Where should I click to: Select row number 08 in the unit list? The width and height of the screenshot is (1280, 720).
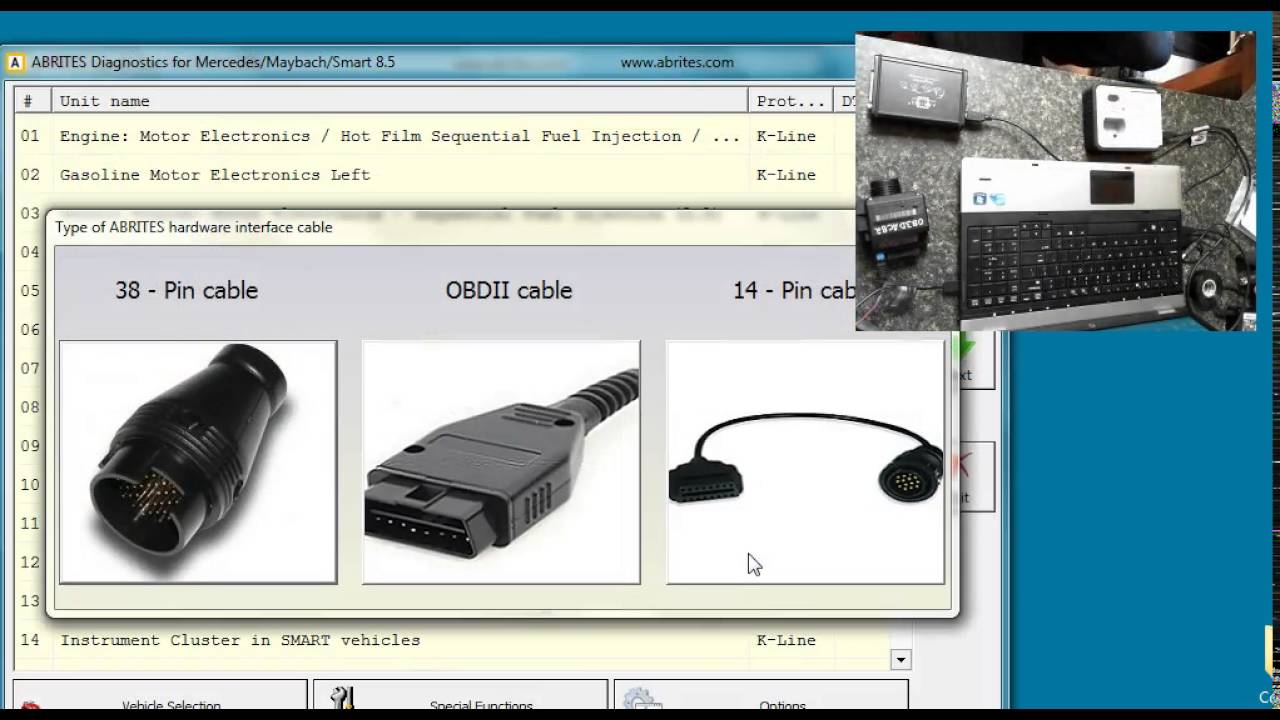(30, 407)
